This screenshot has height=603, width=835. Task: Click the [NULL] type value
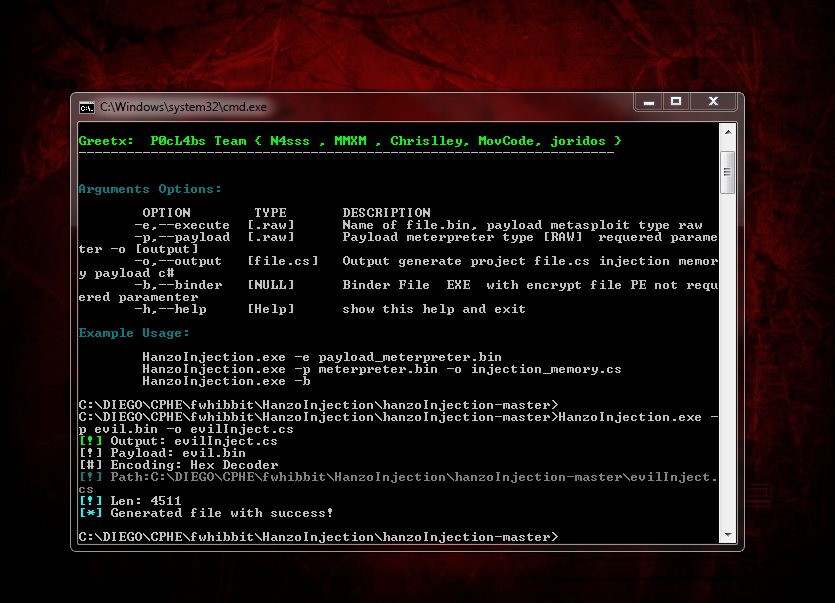click(x=271, y=285)
